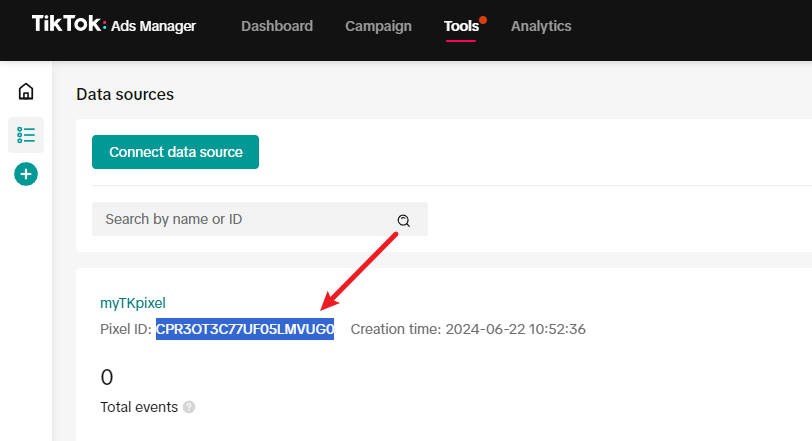Focus the Search by name or ID field
This screenshot has width=812, height=441.
tap(240, 219)
